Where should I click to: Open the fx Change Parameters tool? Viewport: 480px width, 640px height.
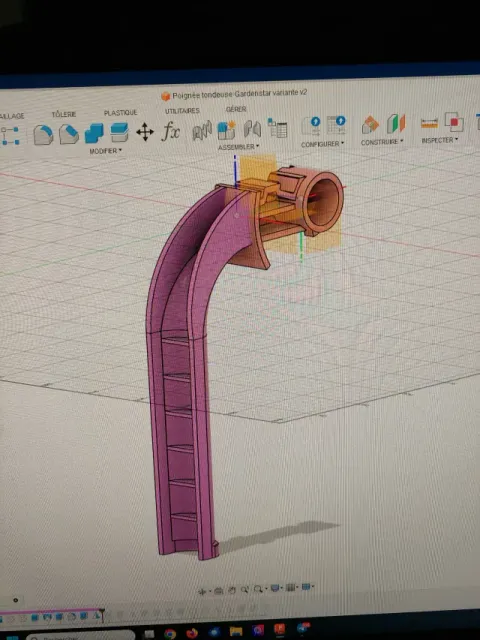click(x=171, y=131)
